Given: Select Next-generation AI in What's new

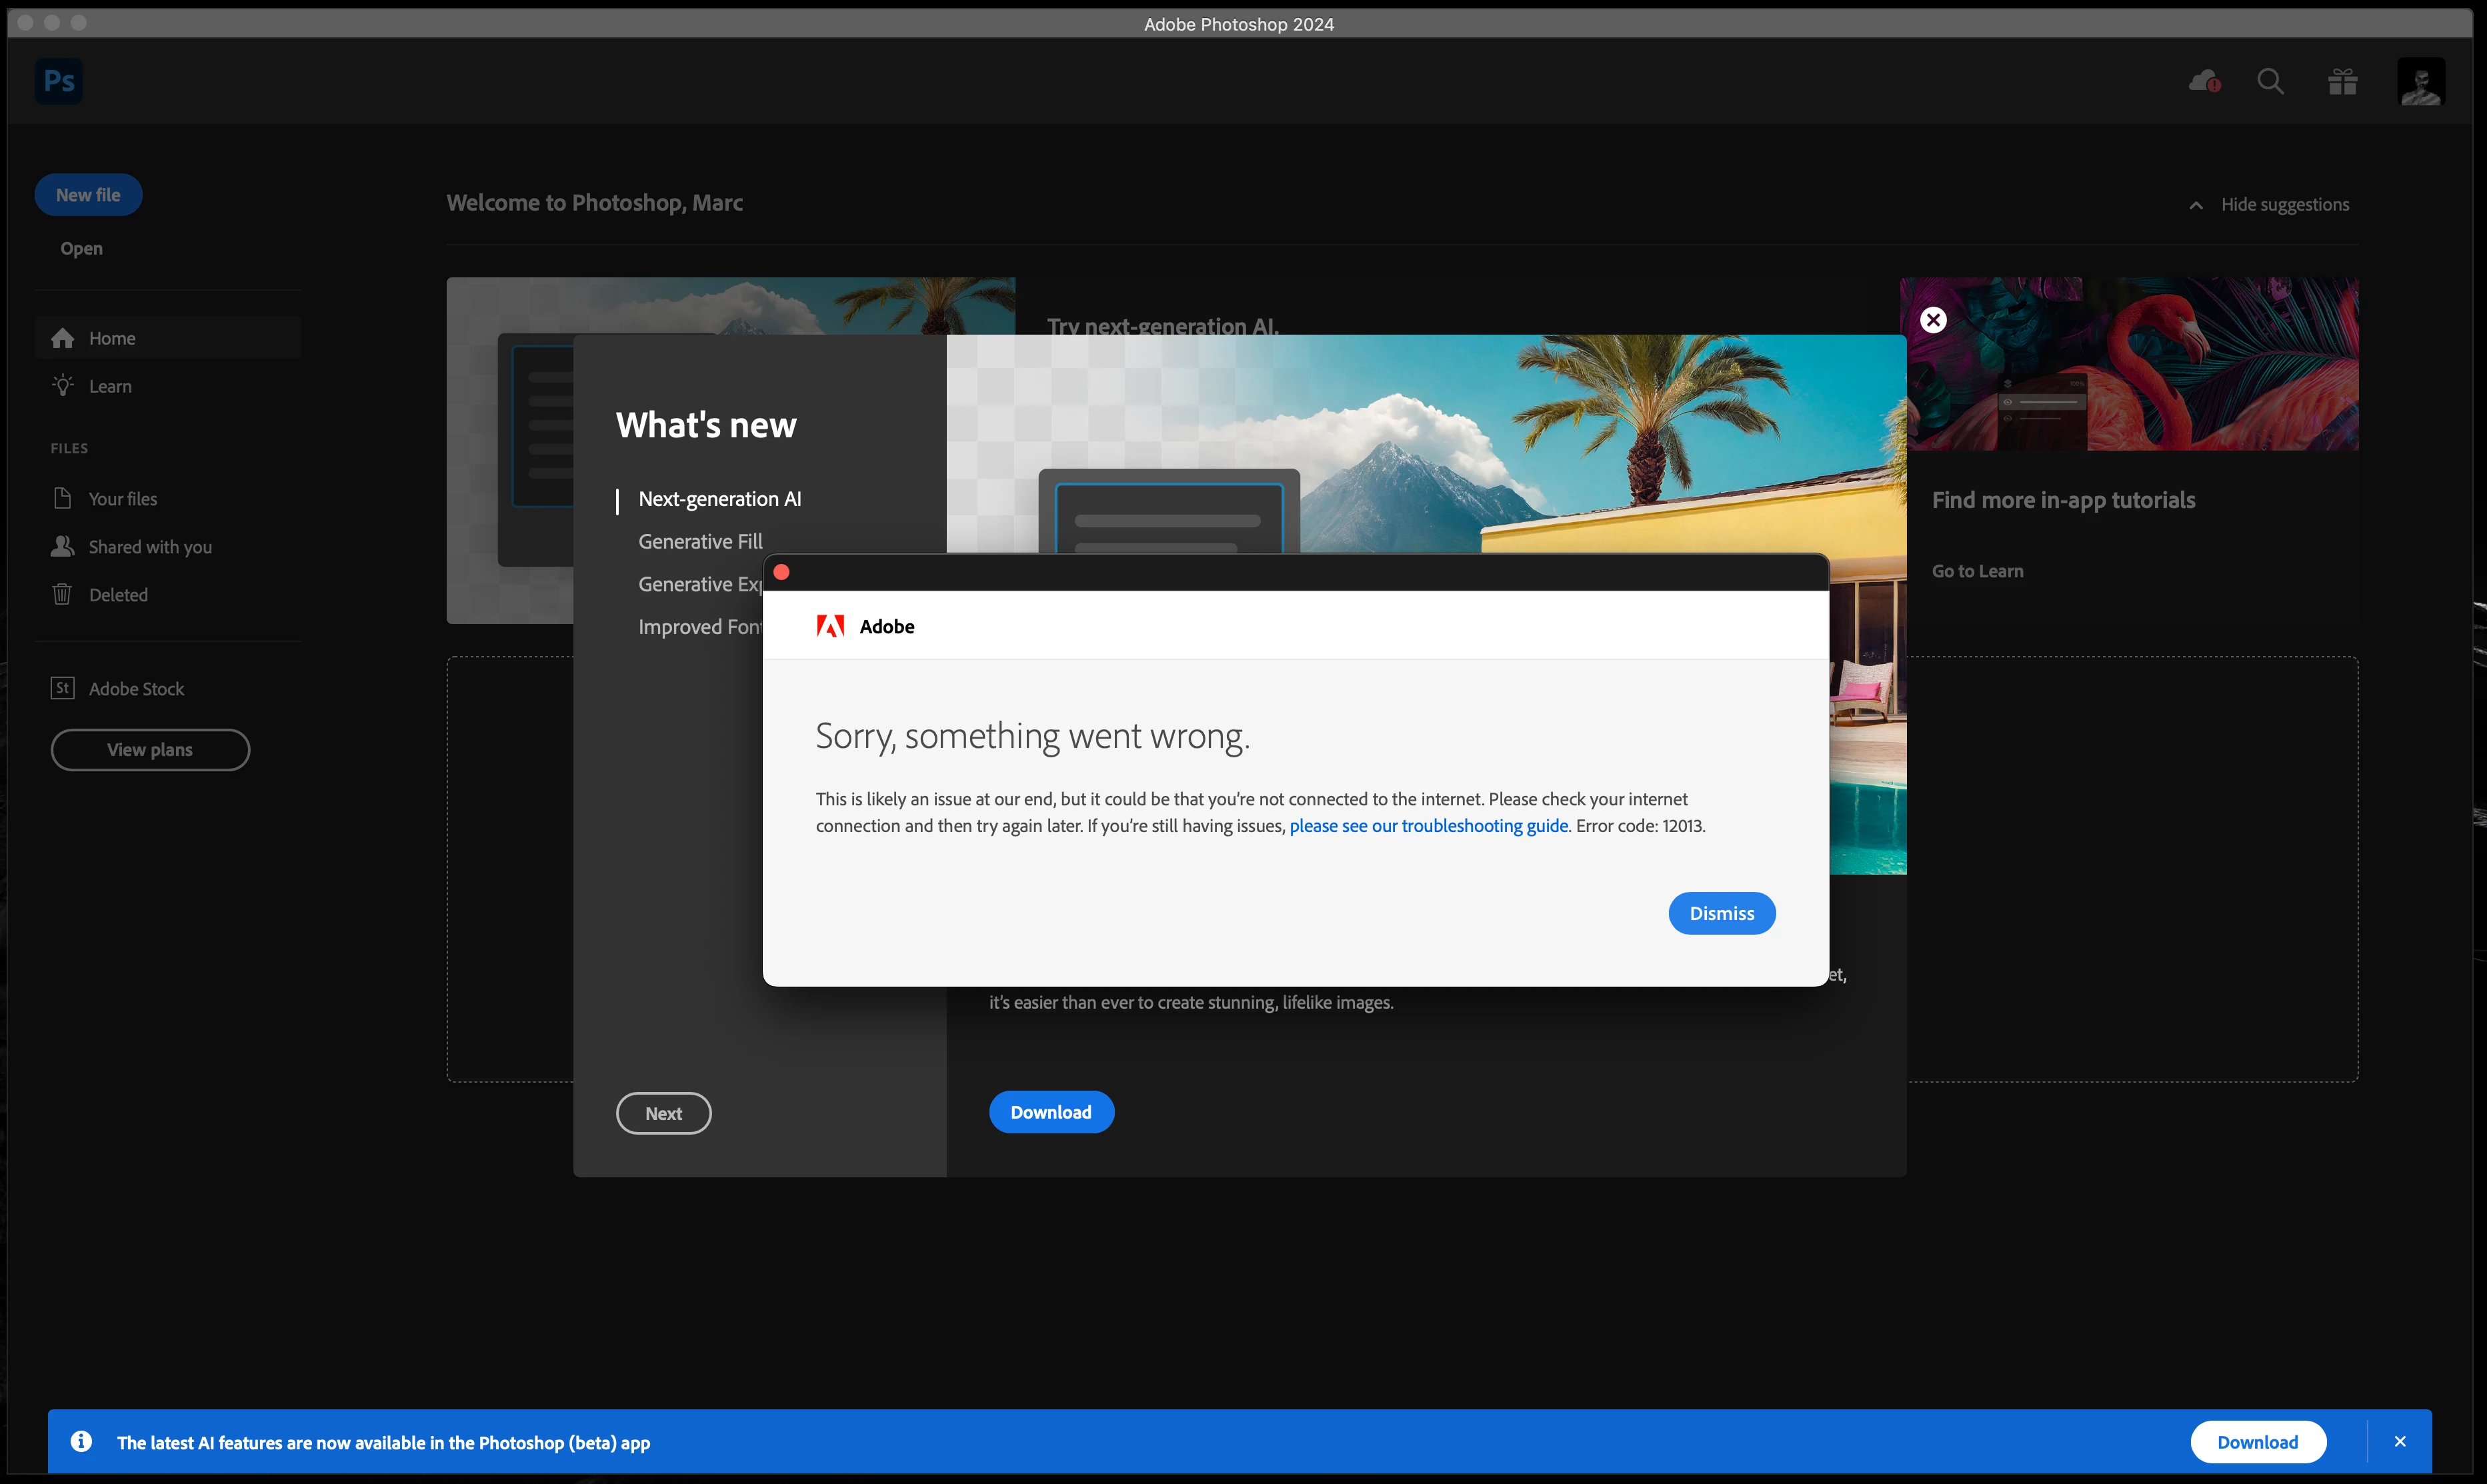Looking at the screenshot, I should 719,498.
